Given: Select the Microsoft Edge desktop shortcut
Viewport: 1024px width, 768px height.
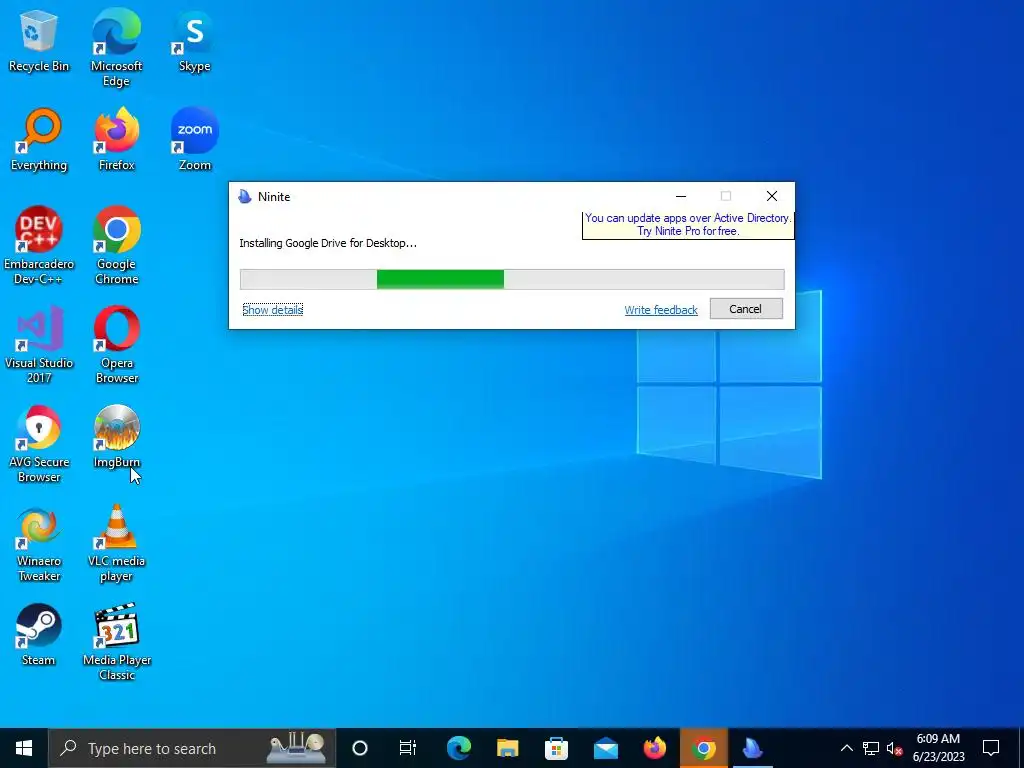Looking at the screenshot, I should [116, 48].
